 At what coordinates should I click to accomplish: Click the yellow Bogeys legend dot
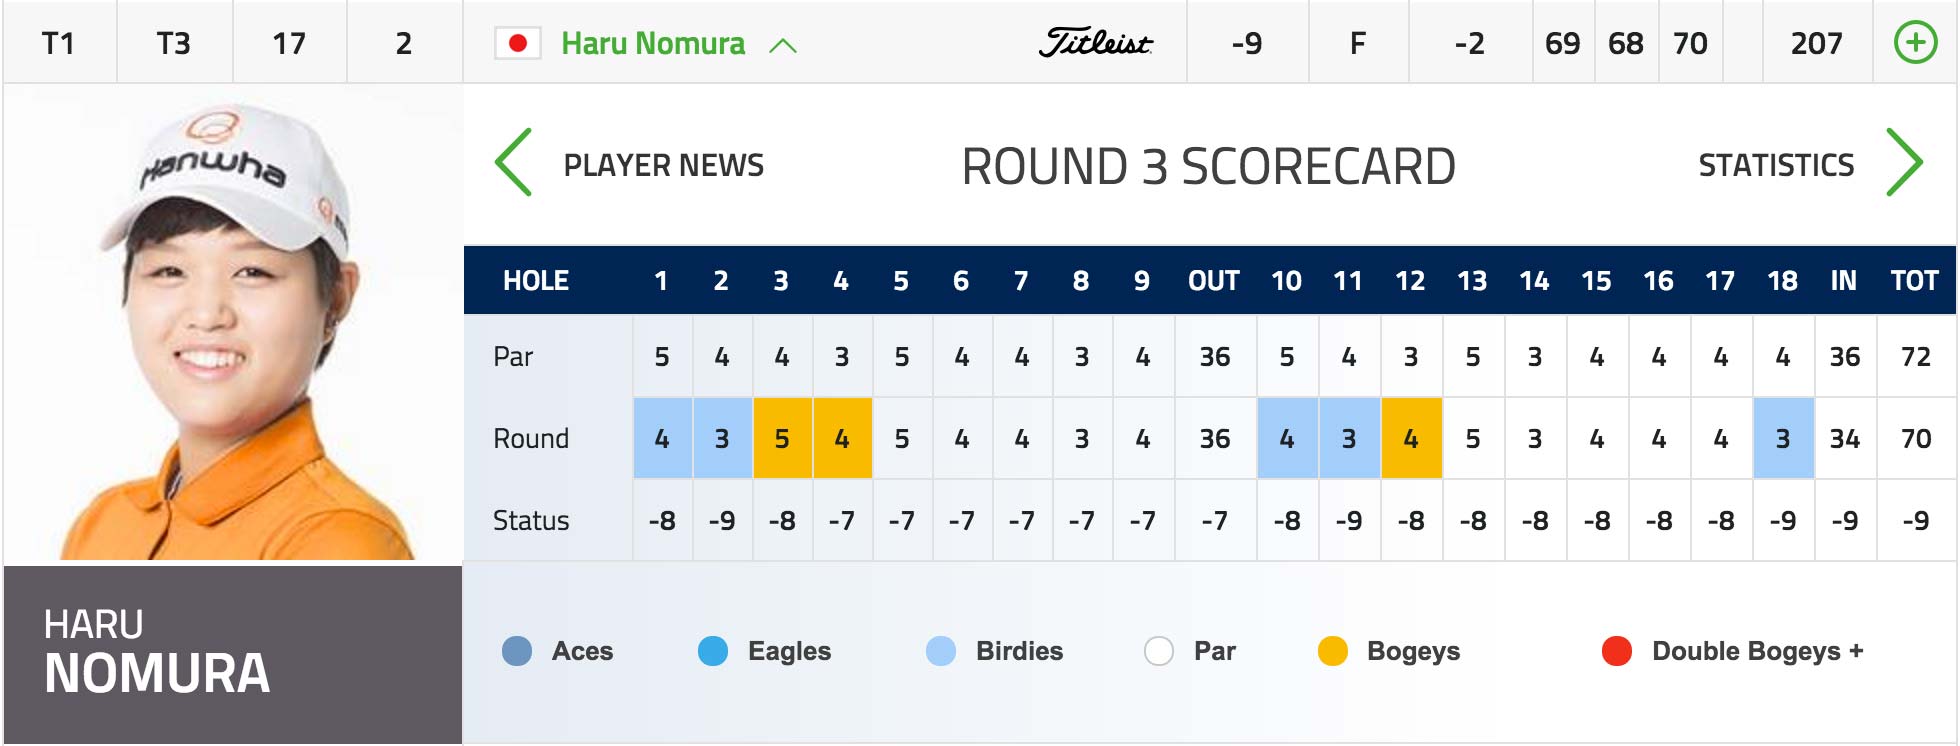pyautogui.click(x=1333, y=651)
